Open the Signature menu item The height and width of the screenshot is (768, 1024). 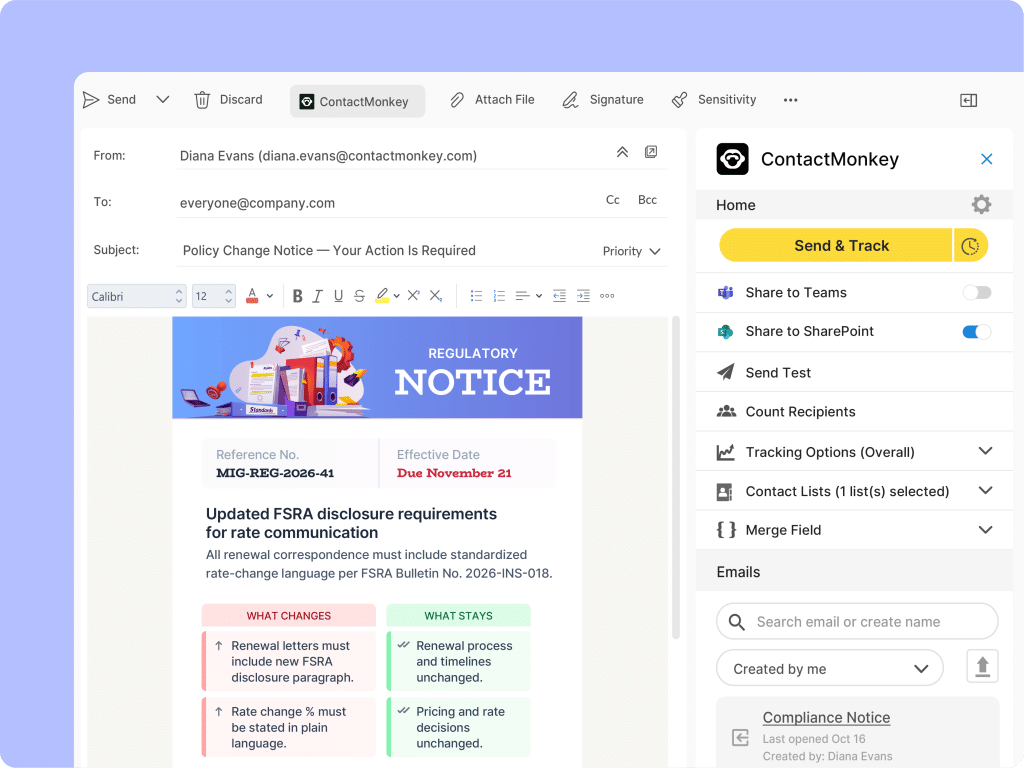(603, 100)
